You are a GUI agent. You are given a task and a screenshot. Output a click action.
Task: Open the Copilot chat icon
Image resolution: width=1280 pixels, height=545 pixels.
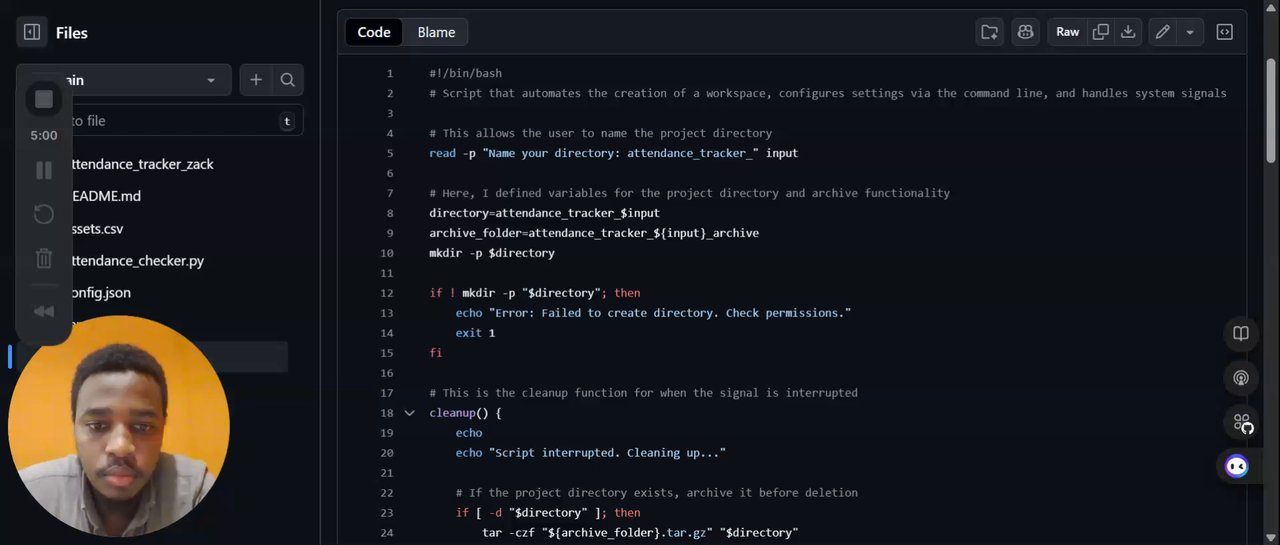pyautogui.click(x=1025, y=32)
